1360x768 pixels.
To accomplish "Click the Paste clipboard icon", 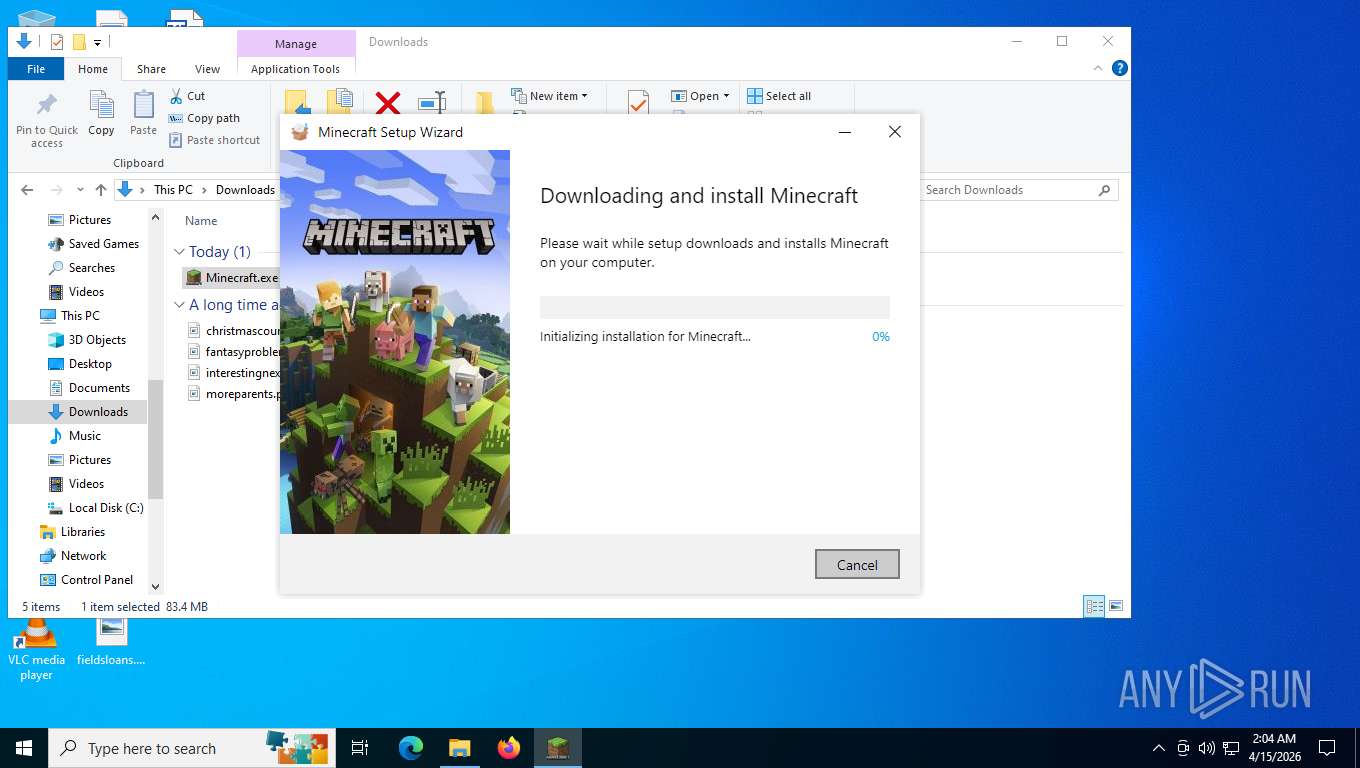I will [x=143, y=113].
